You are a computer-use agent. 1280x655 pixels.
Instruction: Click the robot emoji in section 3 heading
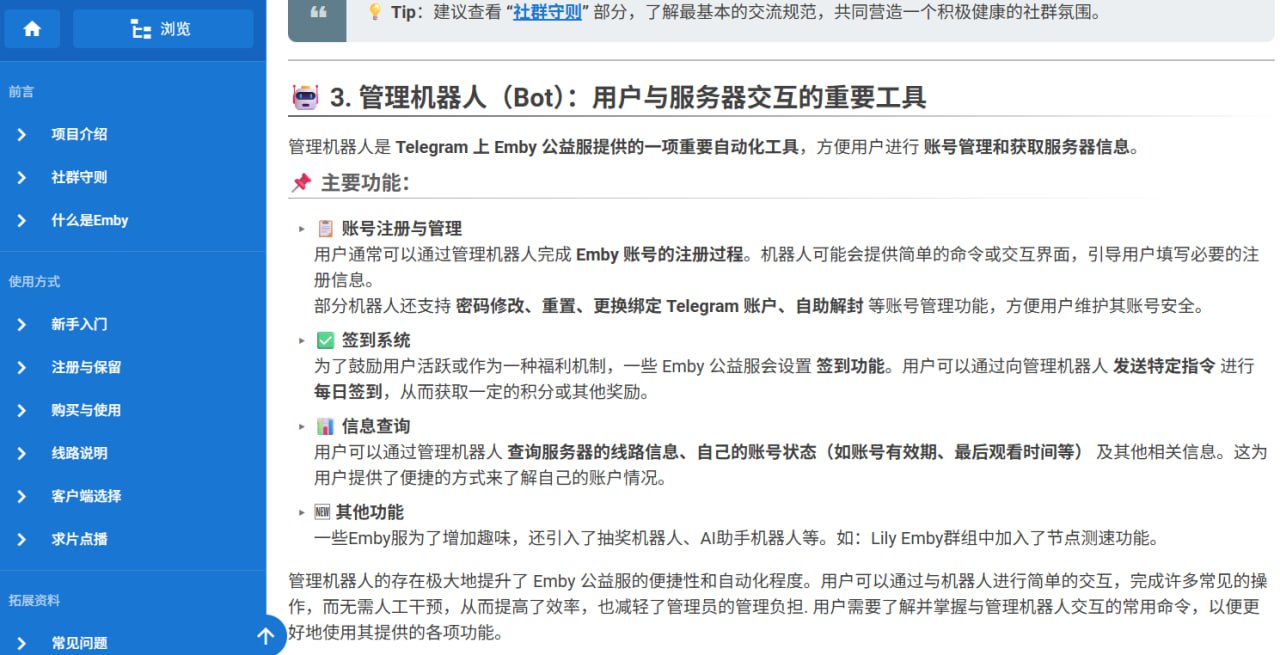[305, 97]
